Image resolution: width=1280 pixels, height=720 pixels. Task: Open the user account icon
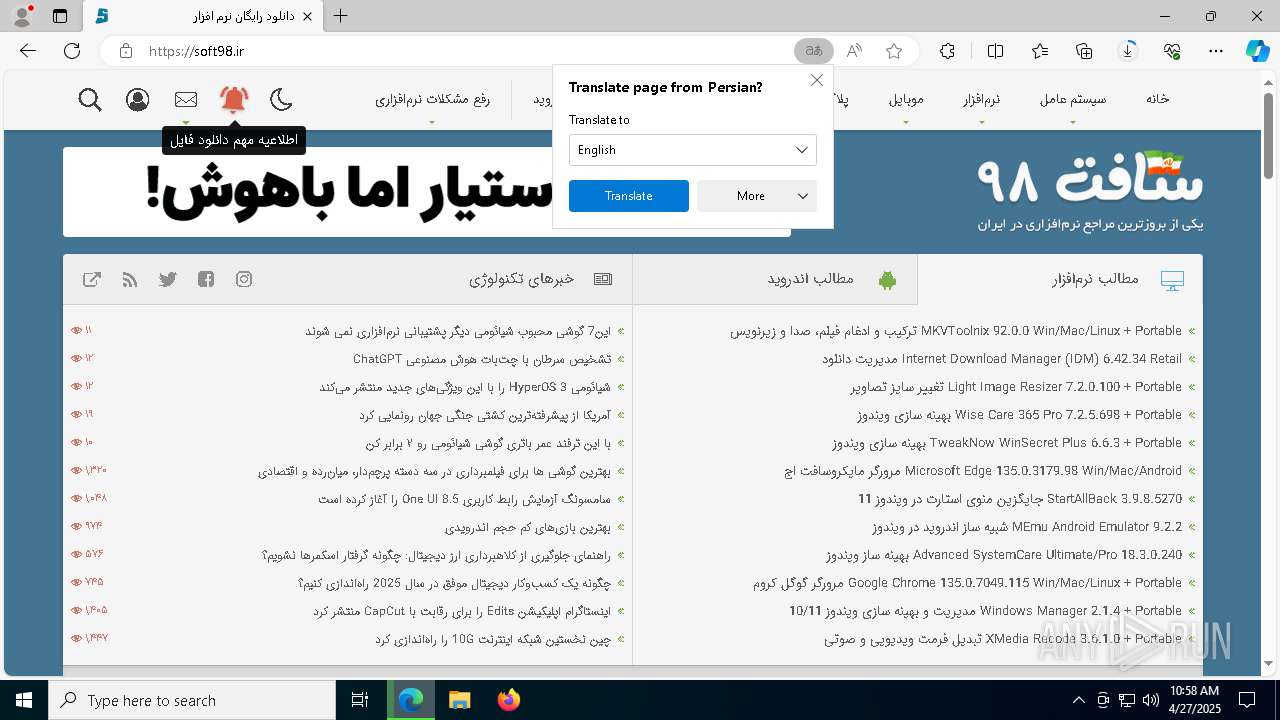click(138, 99)
